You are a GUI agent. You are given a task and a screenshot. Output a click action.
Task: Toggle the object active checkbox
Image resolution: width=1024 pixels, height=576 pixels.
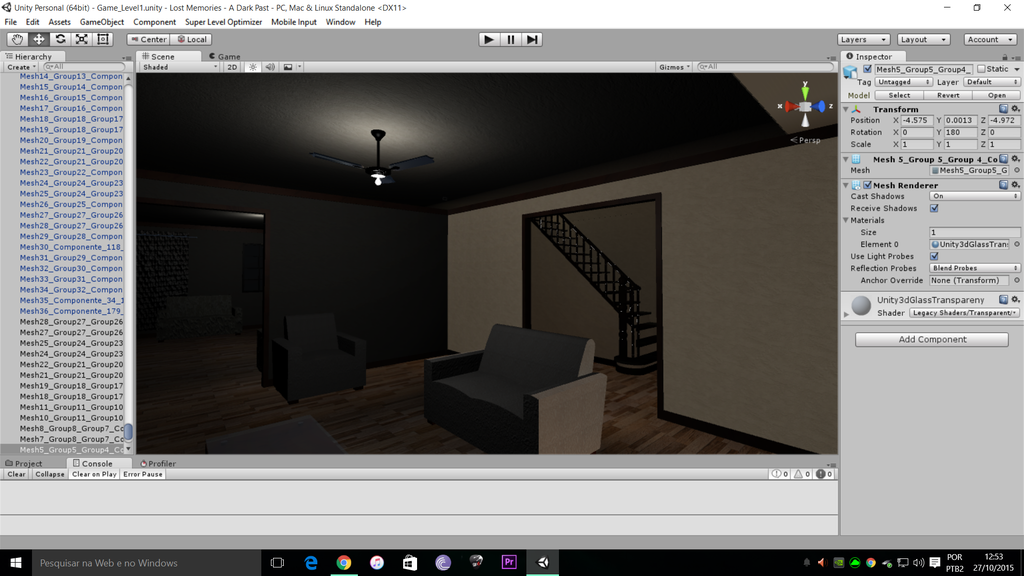pyautogui.click(x=867, y=69)
